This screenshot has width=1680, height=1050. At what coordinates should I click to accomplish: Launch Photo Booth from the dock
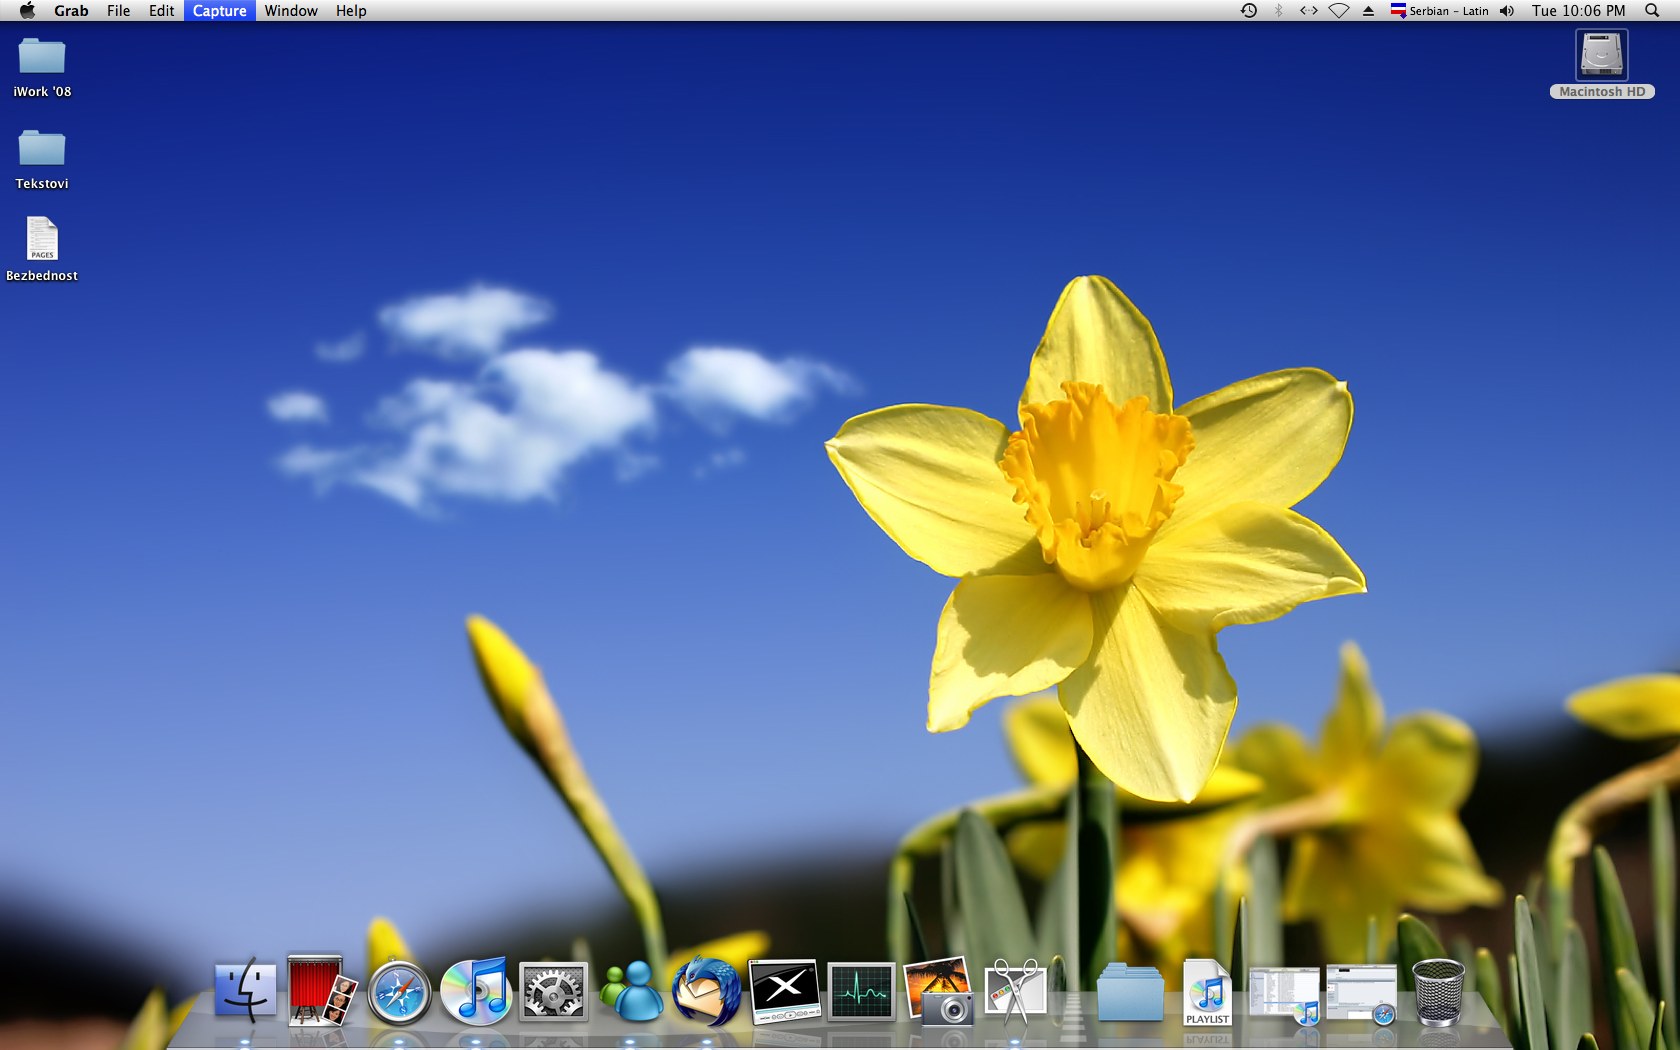[x=320, y=990]
